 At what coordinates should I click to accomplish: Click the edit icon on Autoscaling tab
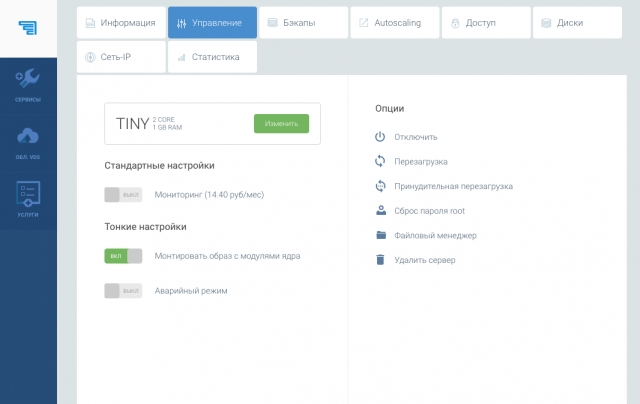pyautogui.click(x=363, y=22)
